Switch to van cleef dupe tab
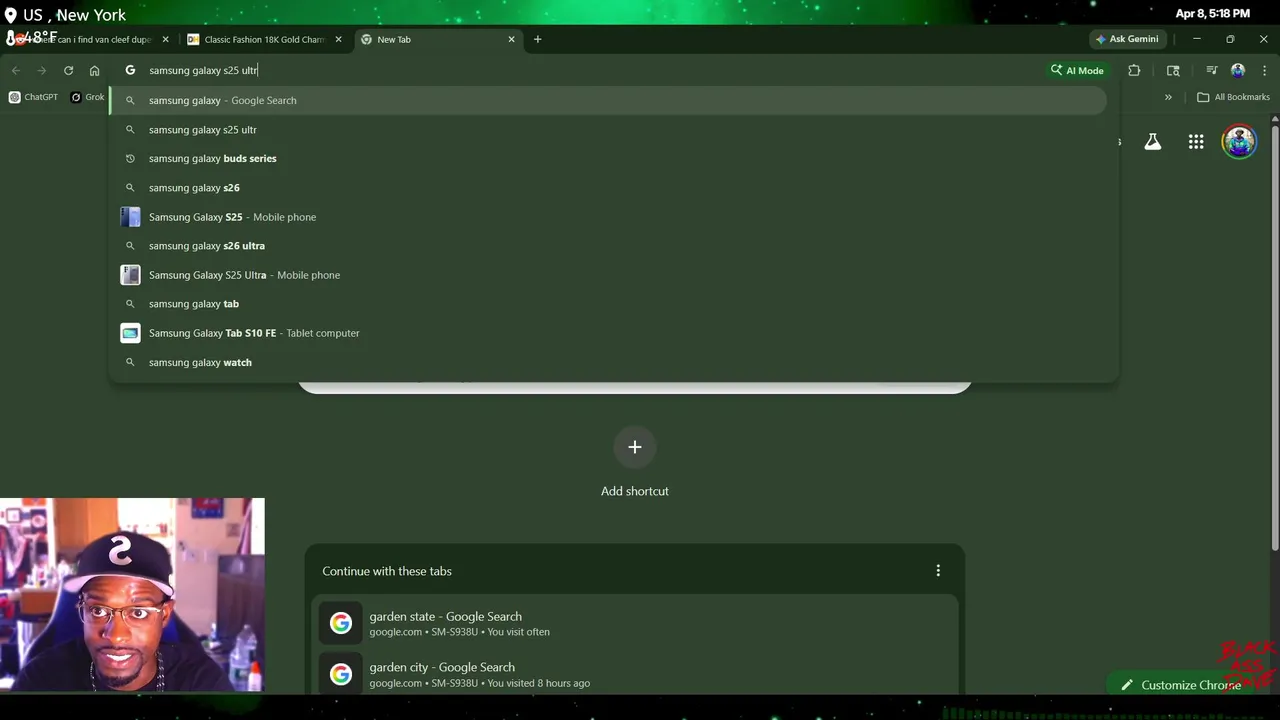Image resolution: width=1280 pixels, height=720 pixels. point(88,39)
